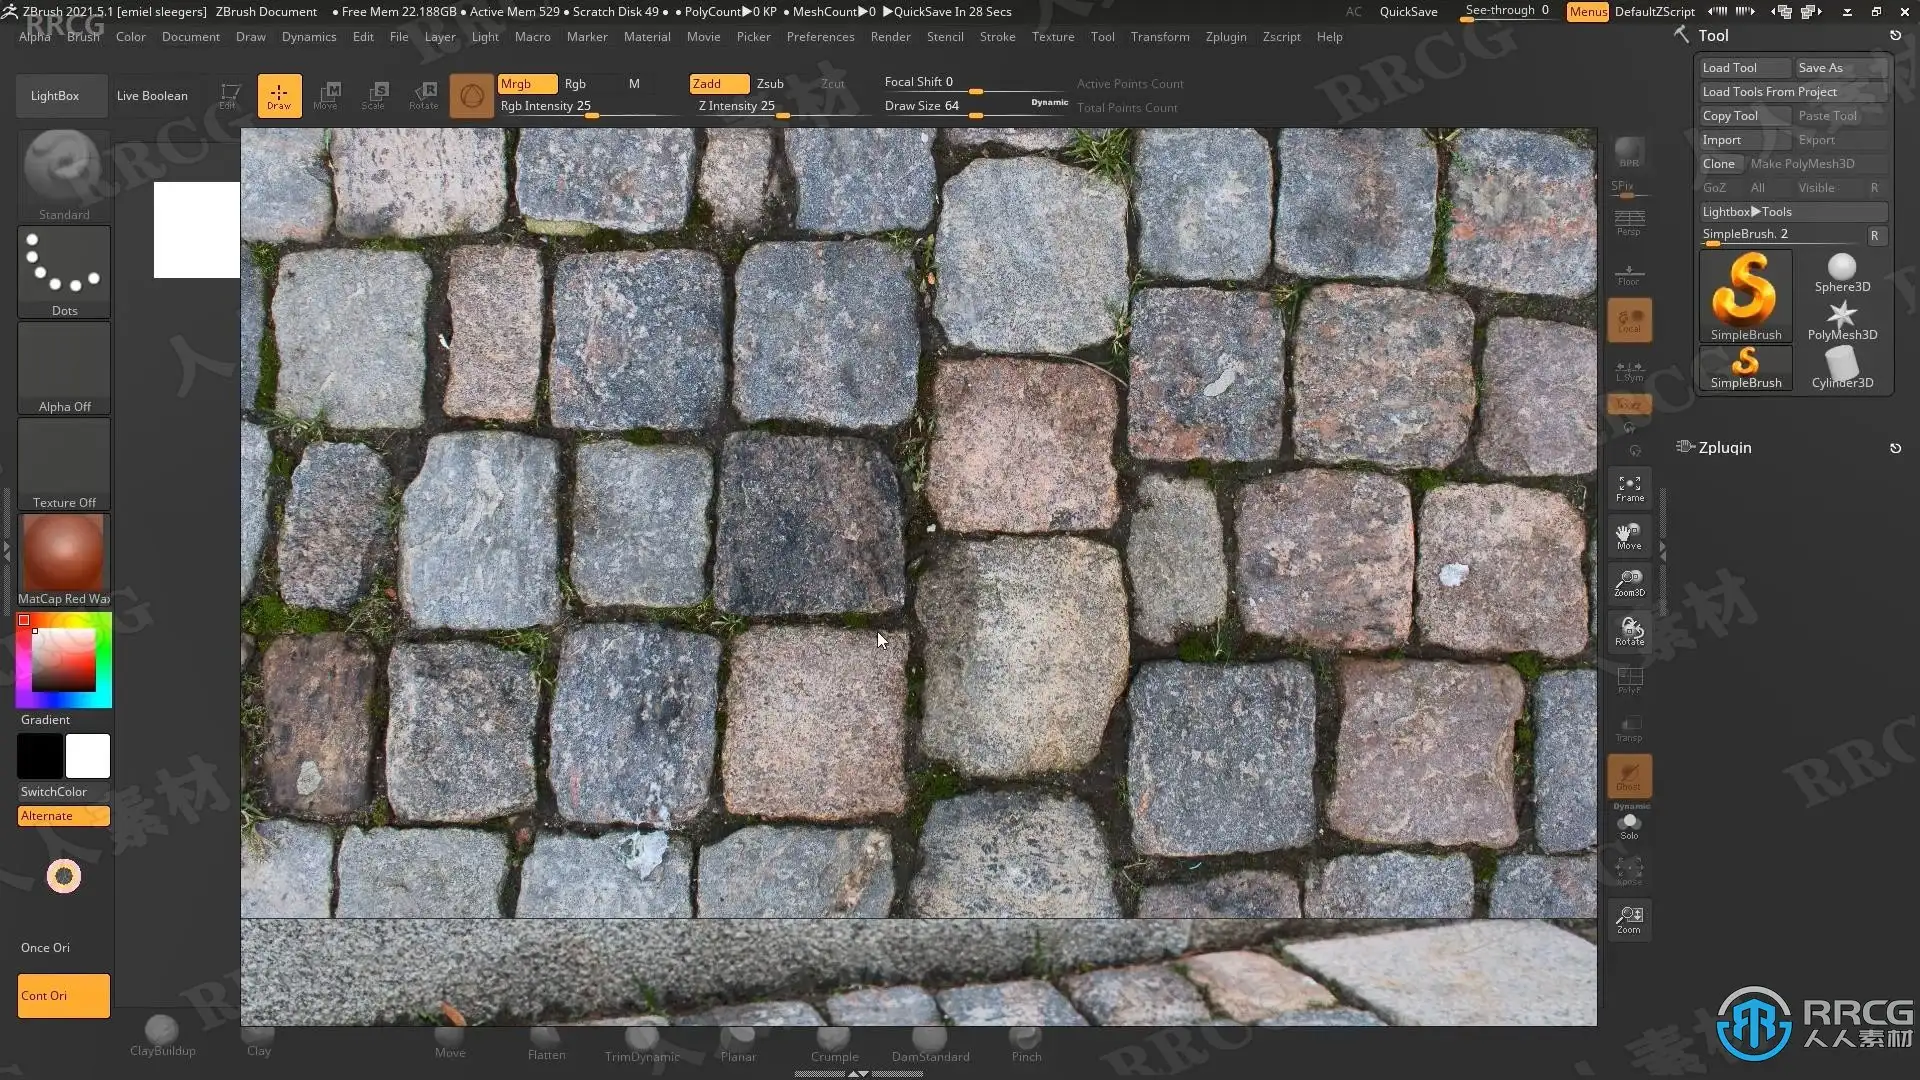The width and height of the screenshot is (1920, 1080).
Task: Toggle the Mrgb mode button
Action: point(527,84)
